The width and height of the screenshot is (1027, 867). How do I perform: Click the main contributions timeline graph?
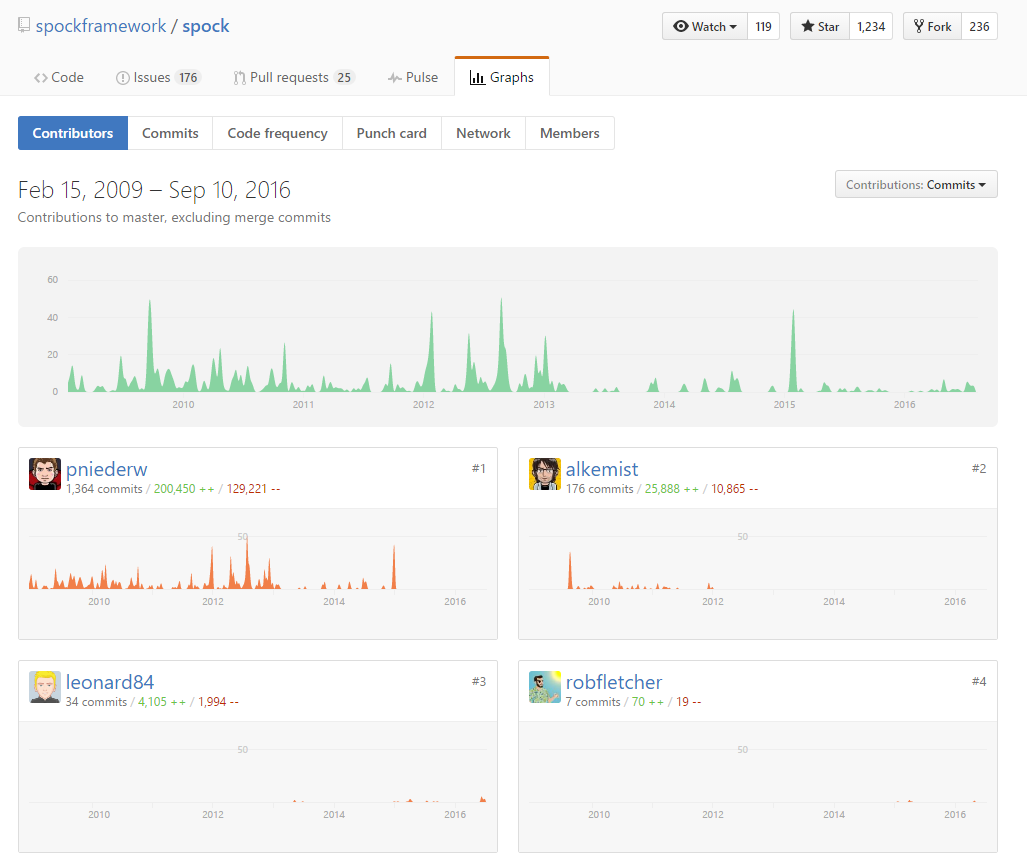tap(508, 337)
